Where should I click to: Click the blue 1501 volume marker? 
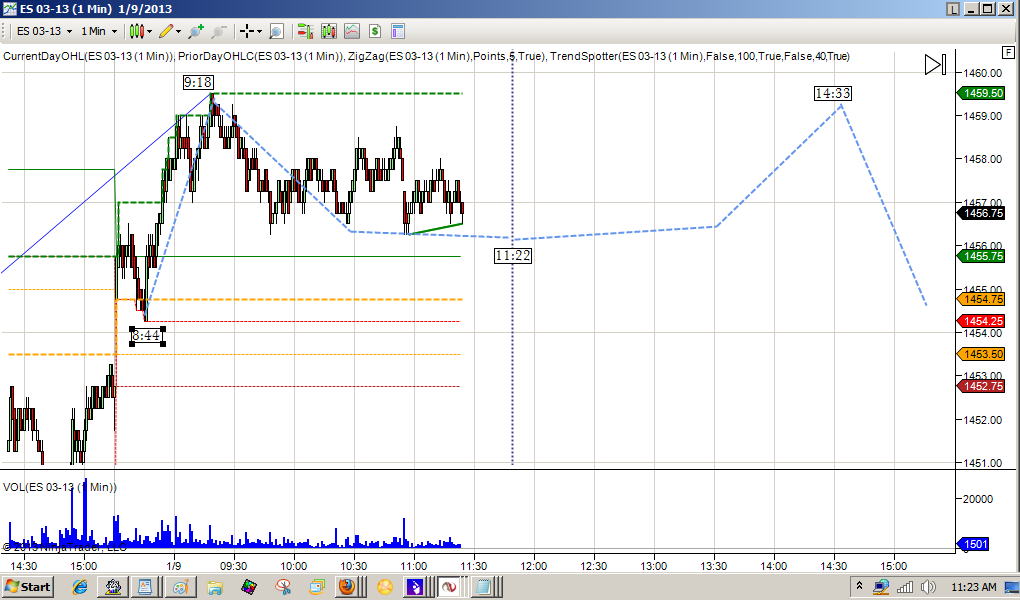tap(973, 544)
